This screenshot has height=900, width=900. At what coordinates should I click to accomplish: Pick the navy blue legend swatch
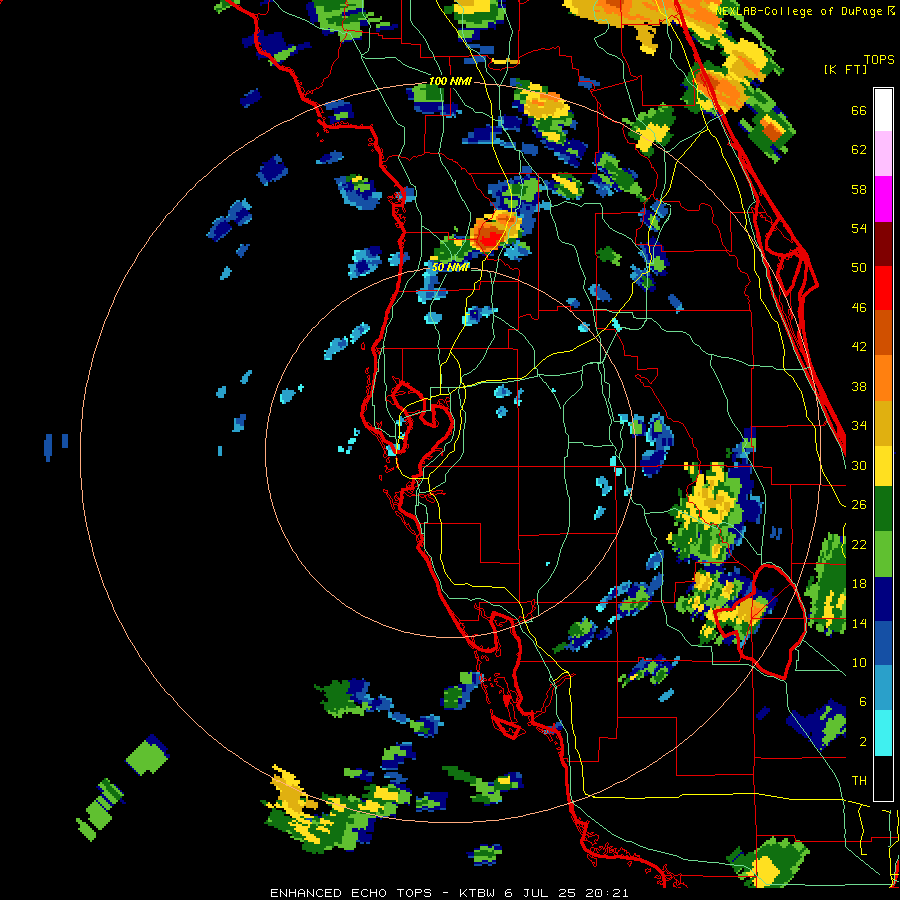click(x=883, y=599)
